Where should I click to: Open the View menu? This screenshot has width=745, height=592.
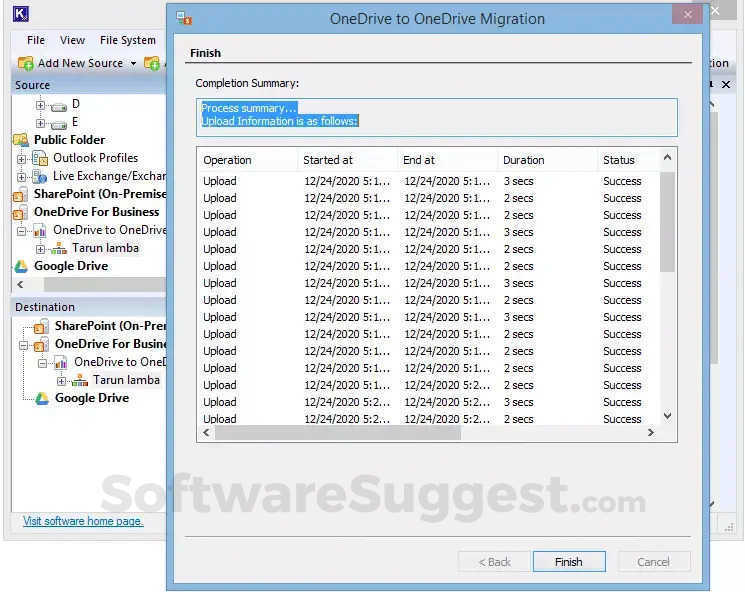(x=72, y=40)
